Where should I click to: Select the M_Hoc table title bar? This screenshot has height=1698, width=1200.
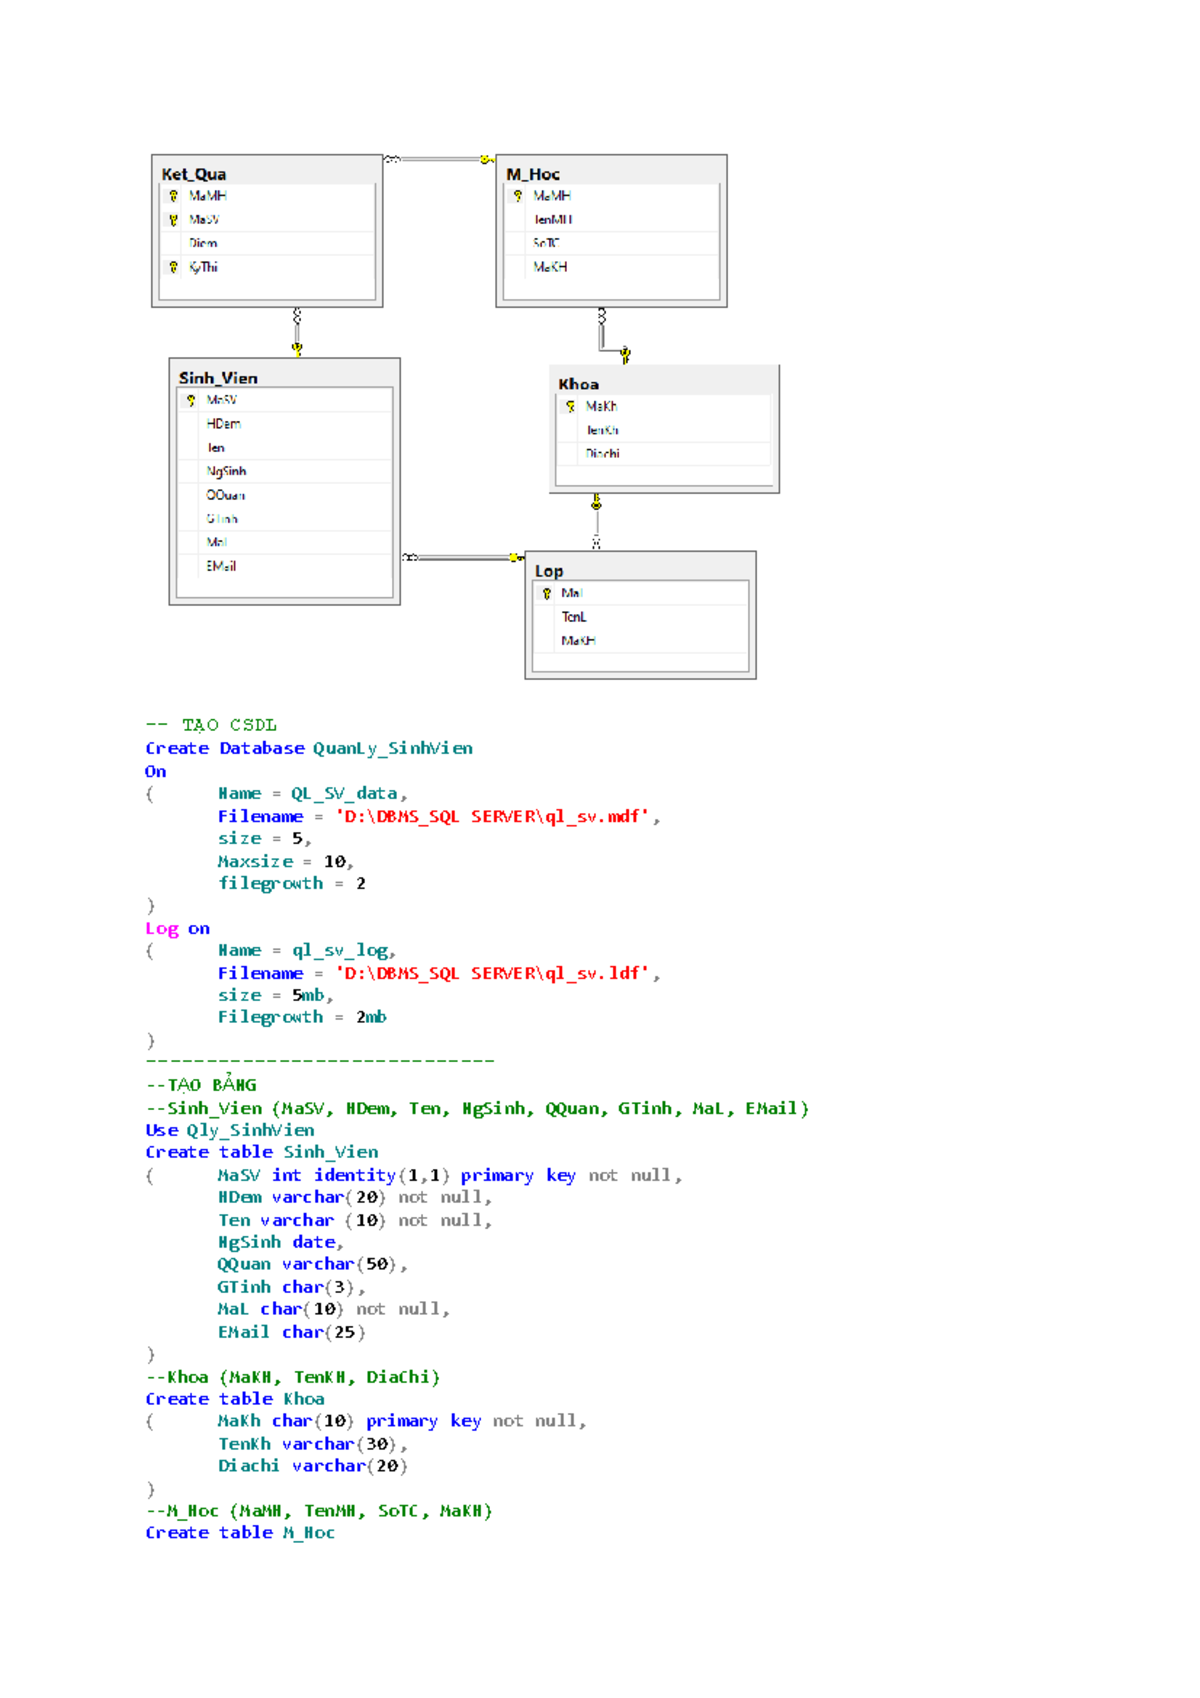click(x=611, y=174)
